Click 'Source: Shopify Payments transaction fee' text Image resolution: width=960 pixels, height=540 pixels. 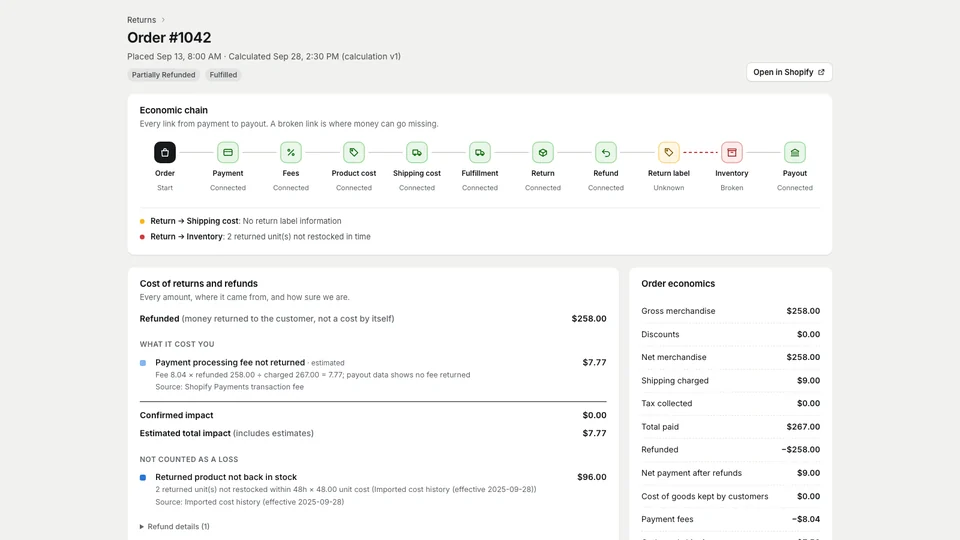coord(230,387)
